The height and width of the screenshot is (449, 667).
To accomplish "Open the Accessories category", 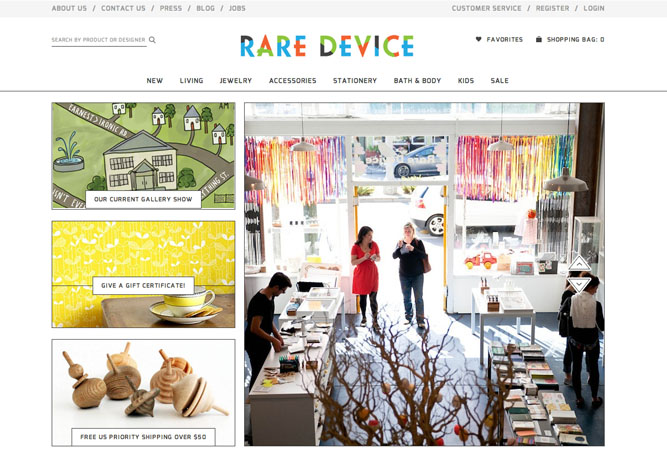I will tap(293, 80).
